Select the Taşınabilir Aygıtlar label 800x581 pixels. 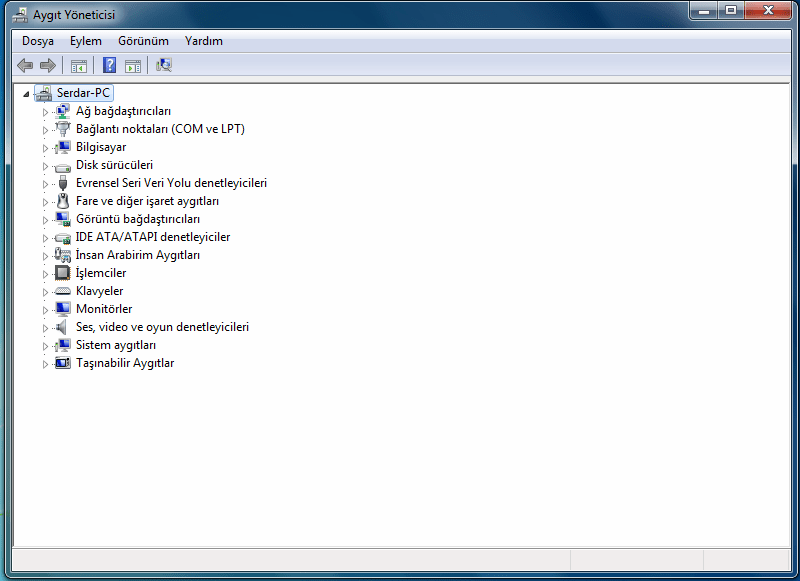[x=125, y=363]
